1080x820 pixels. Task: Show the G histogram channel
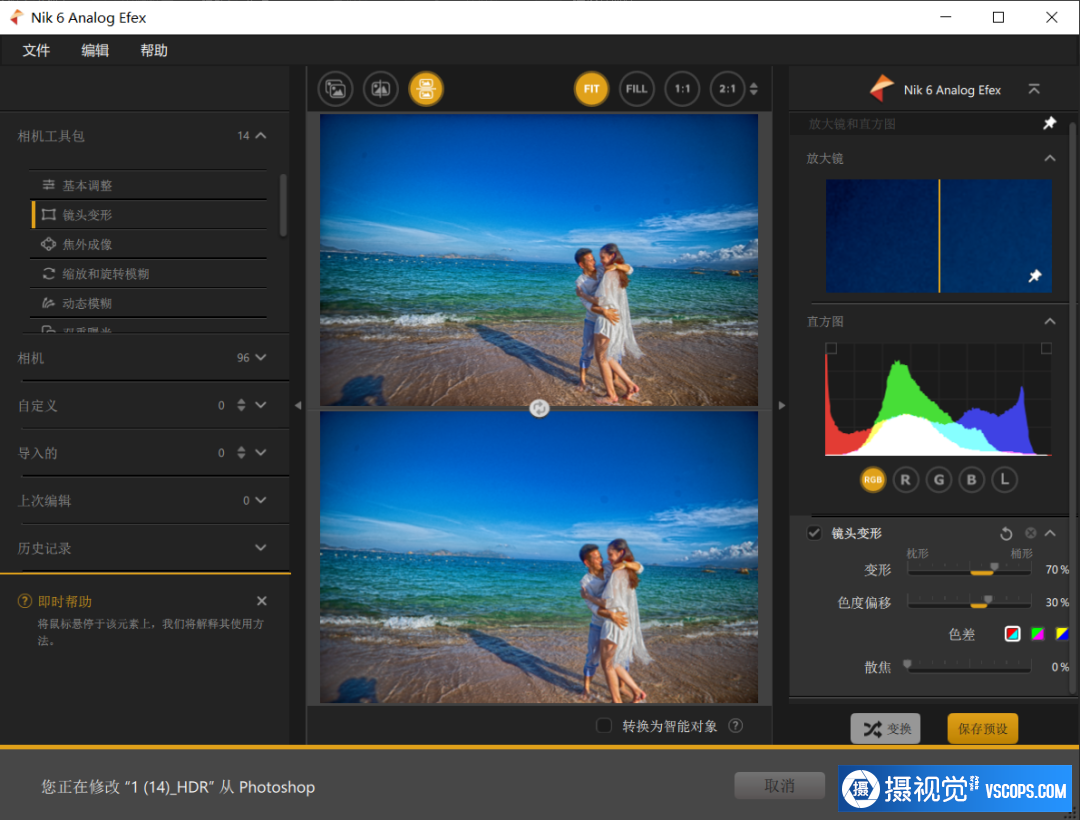[x=939, y=480]
